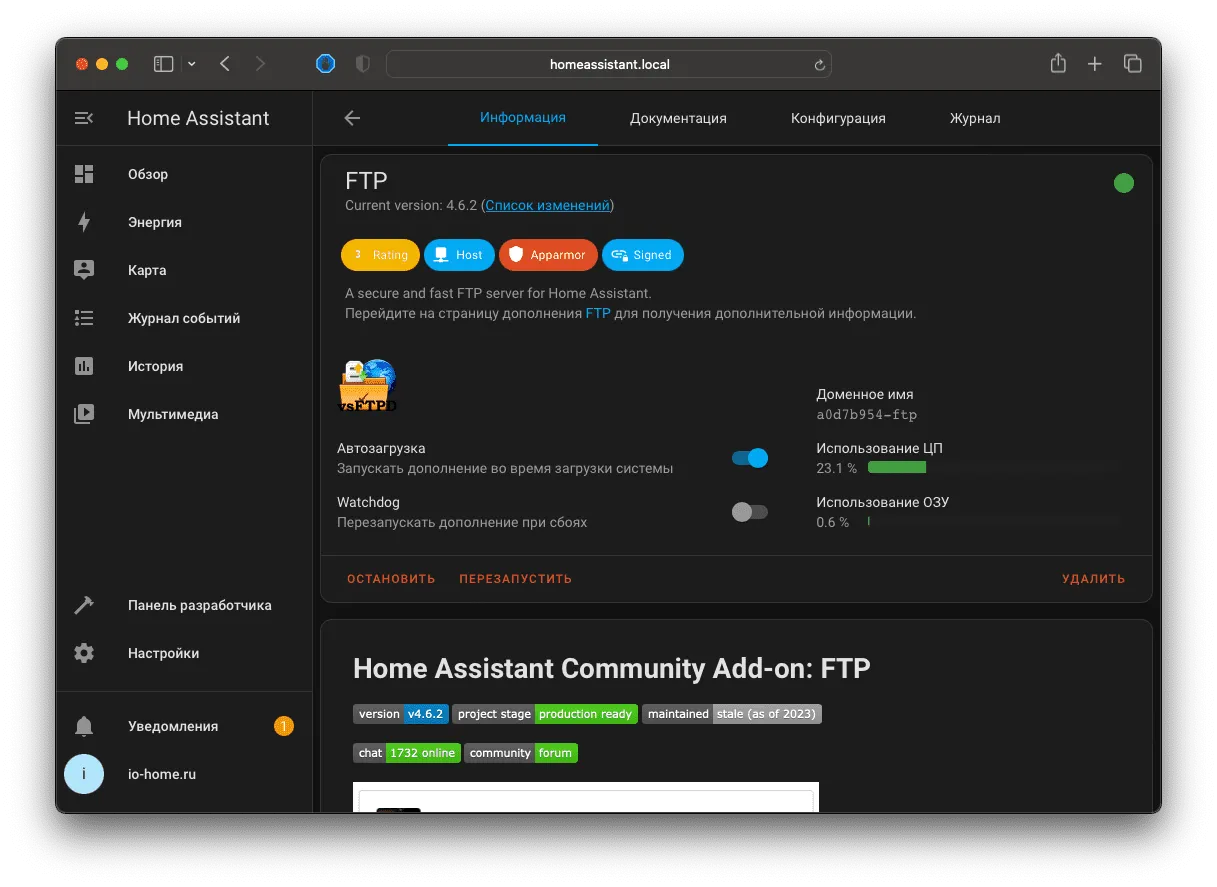The width and height of the screenshot is (1217, 887).
Task: Click the homeassistant.local address field
Action: pyautogui.click(x=609, y=64)
